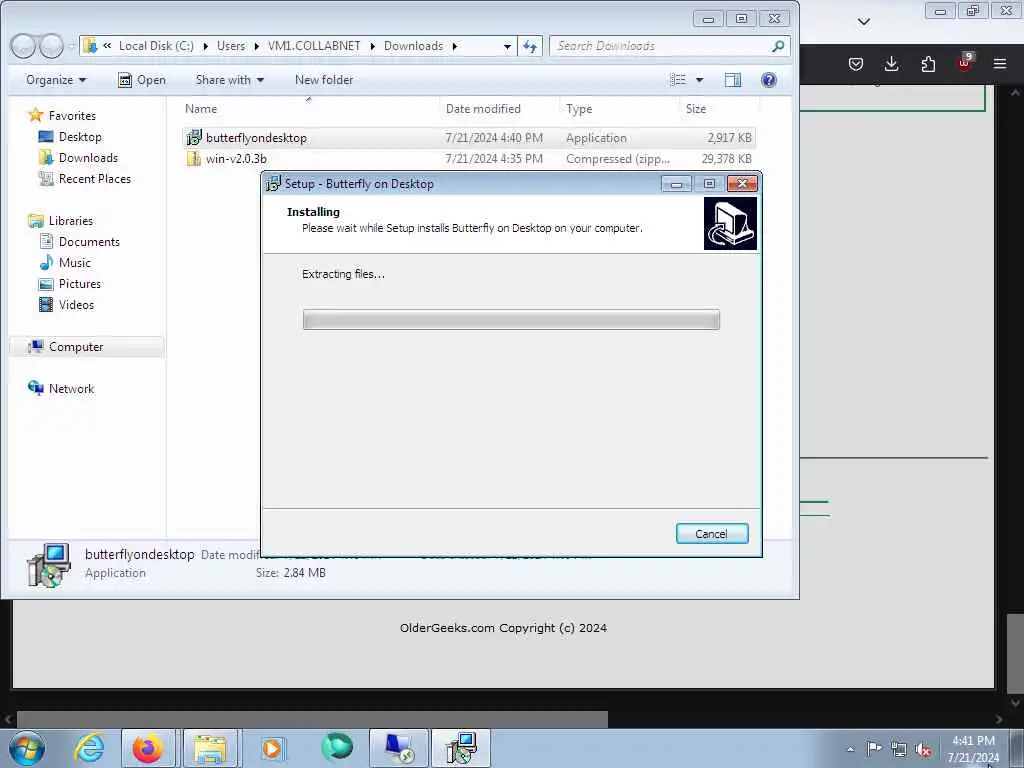
Task: Switch to Firefox in taskbar
Action: pyautogui.click(x=148, y=748)
